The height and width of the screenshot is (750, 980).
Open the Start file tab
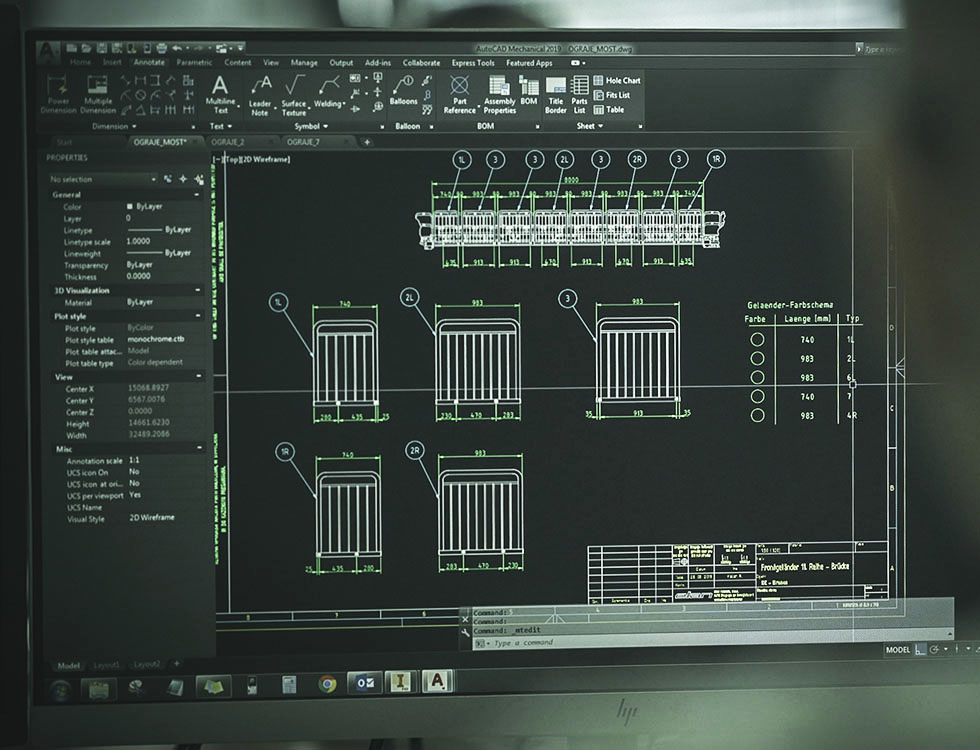[64, 142]
